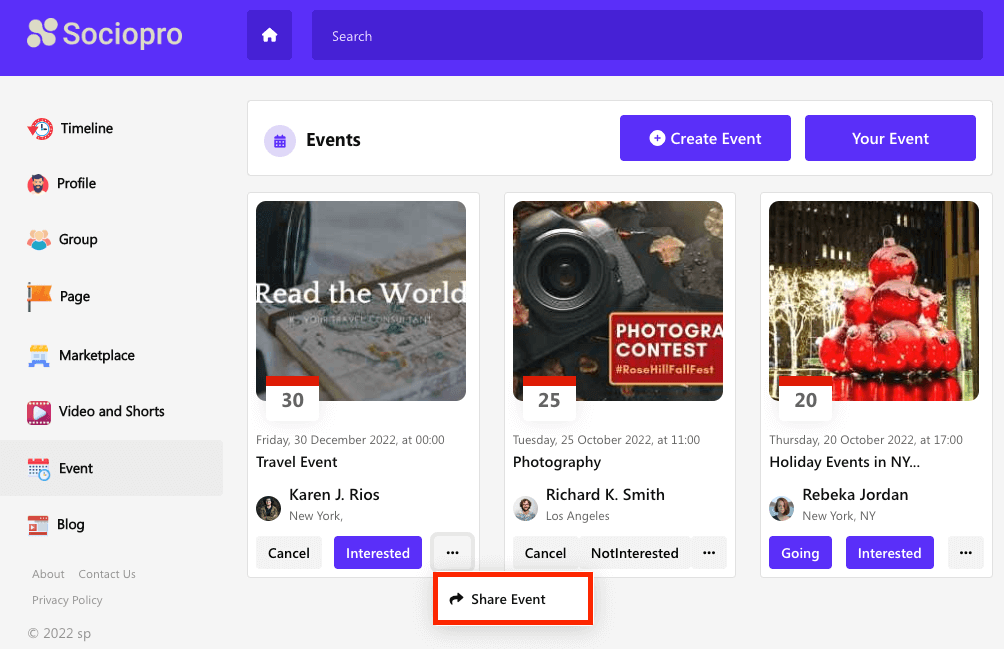Open the Privacy Policy link

pyautogui.click(x=67, y=600)
